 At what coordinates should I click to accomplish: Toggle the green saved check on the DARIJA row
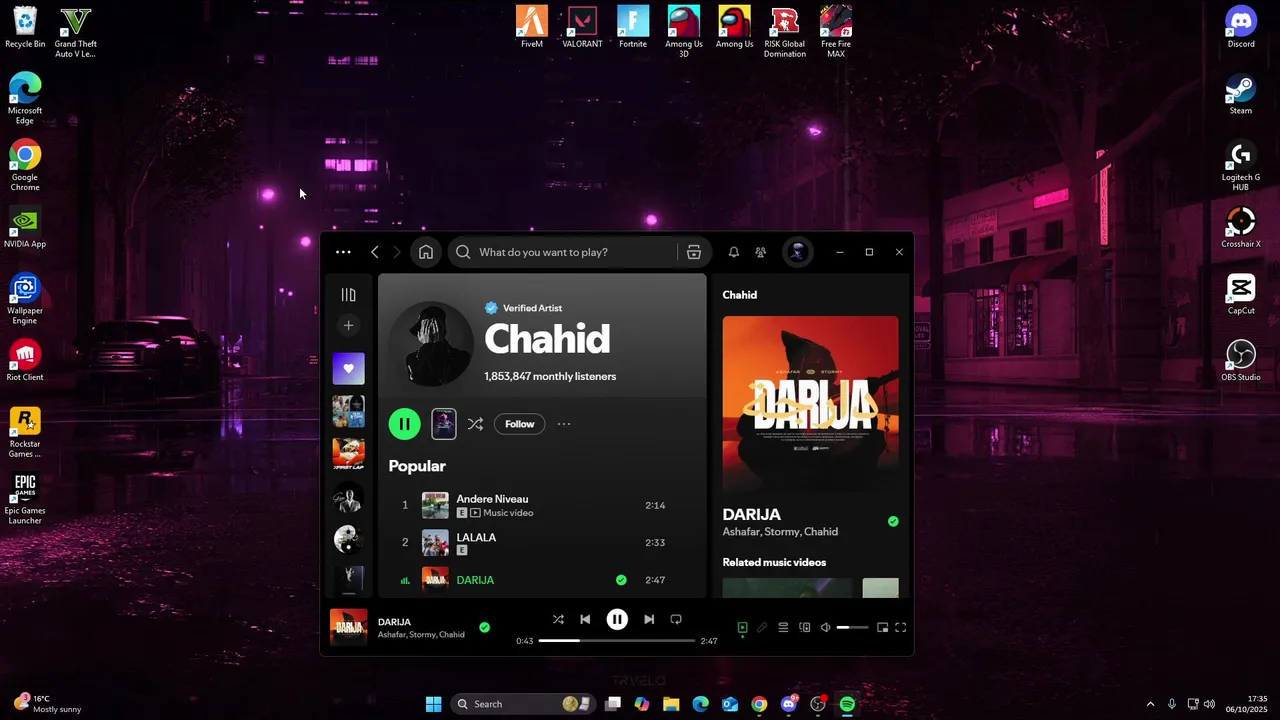tap(621, 580)
